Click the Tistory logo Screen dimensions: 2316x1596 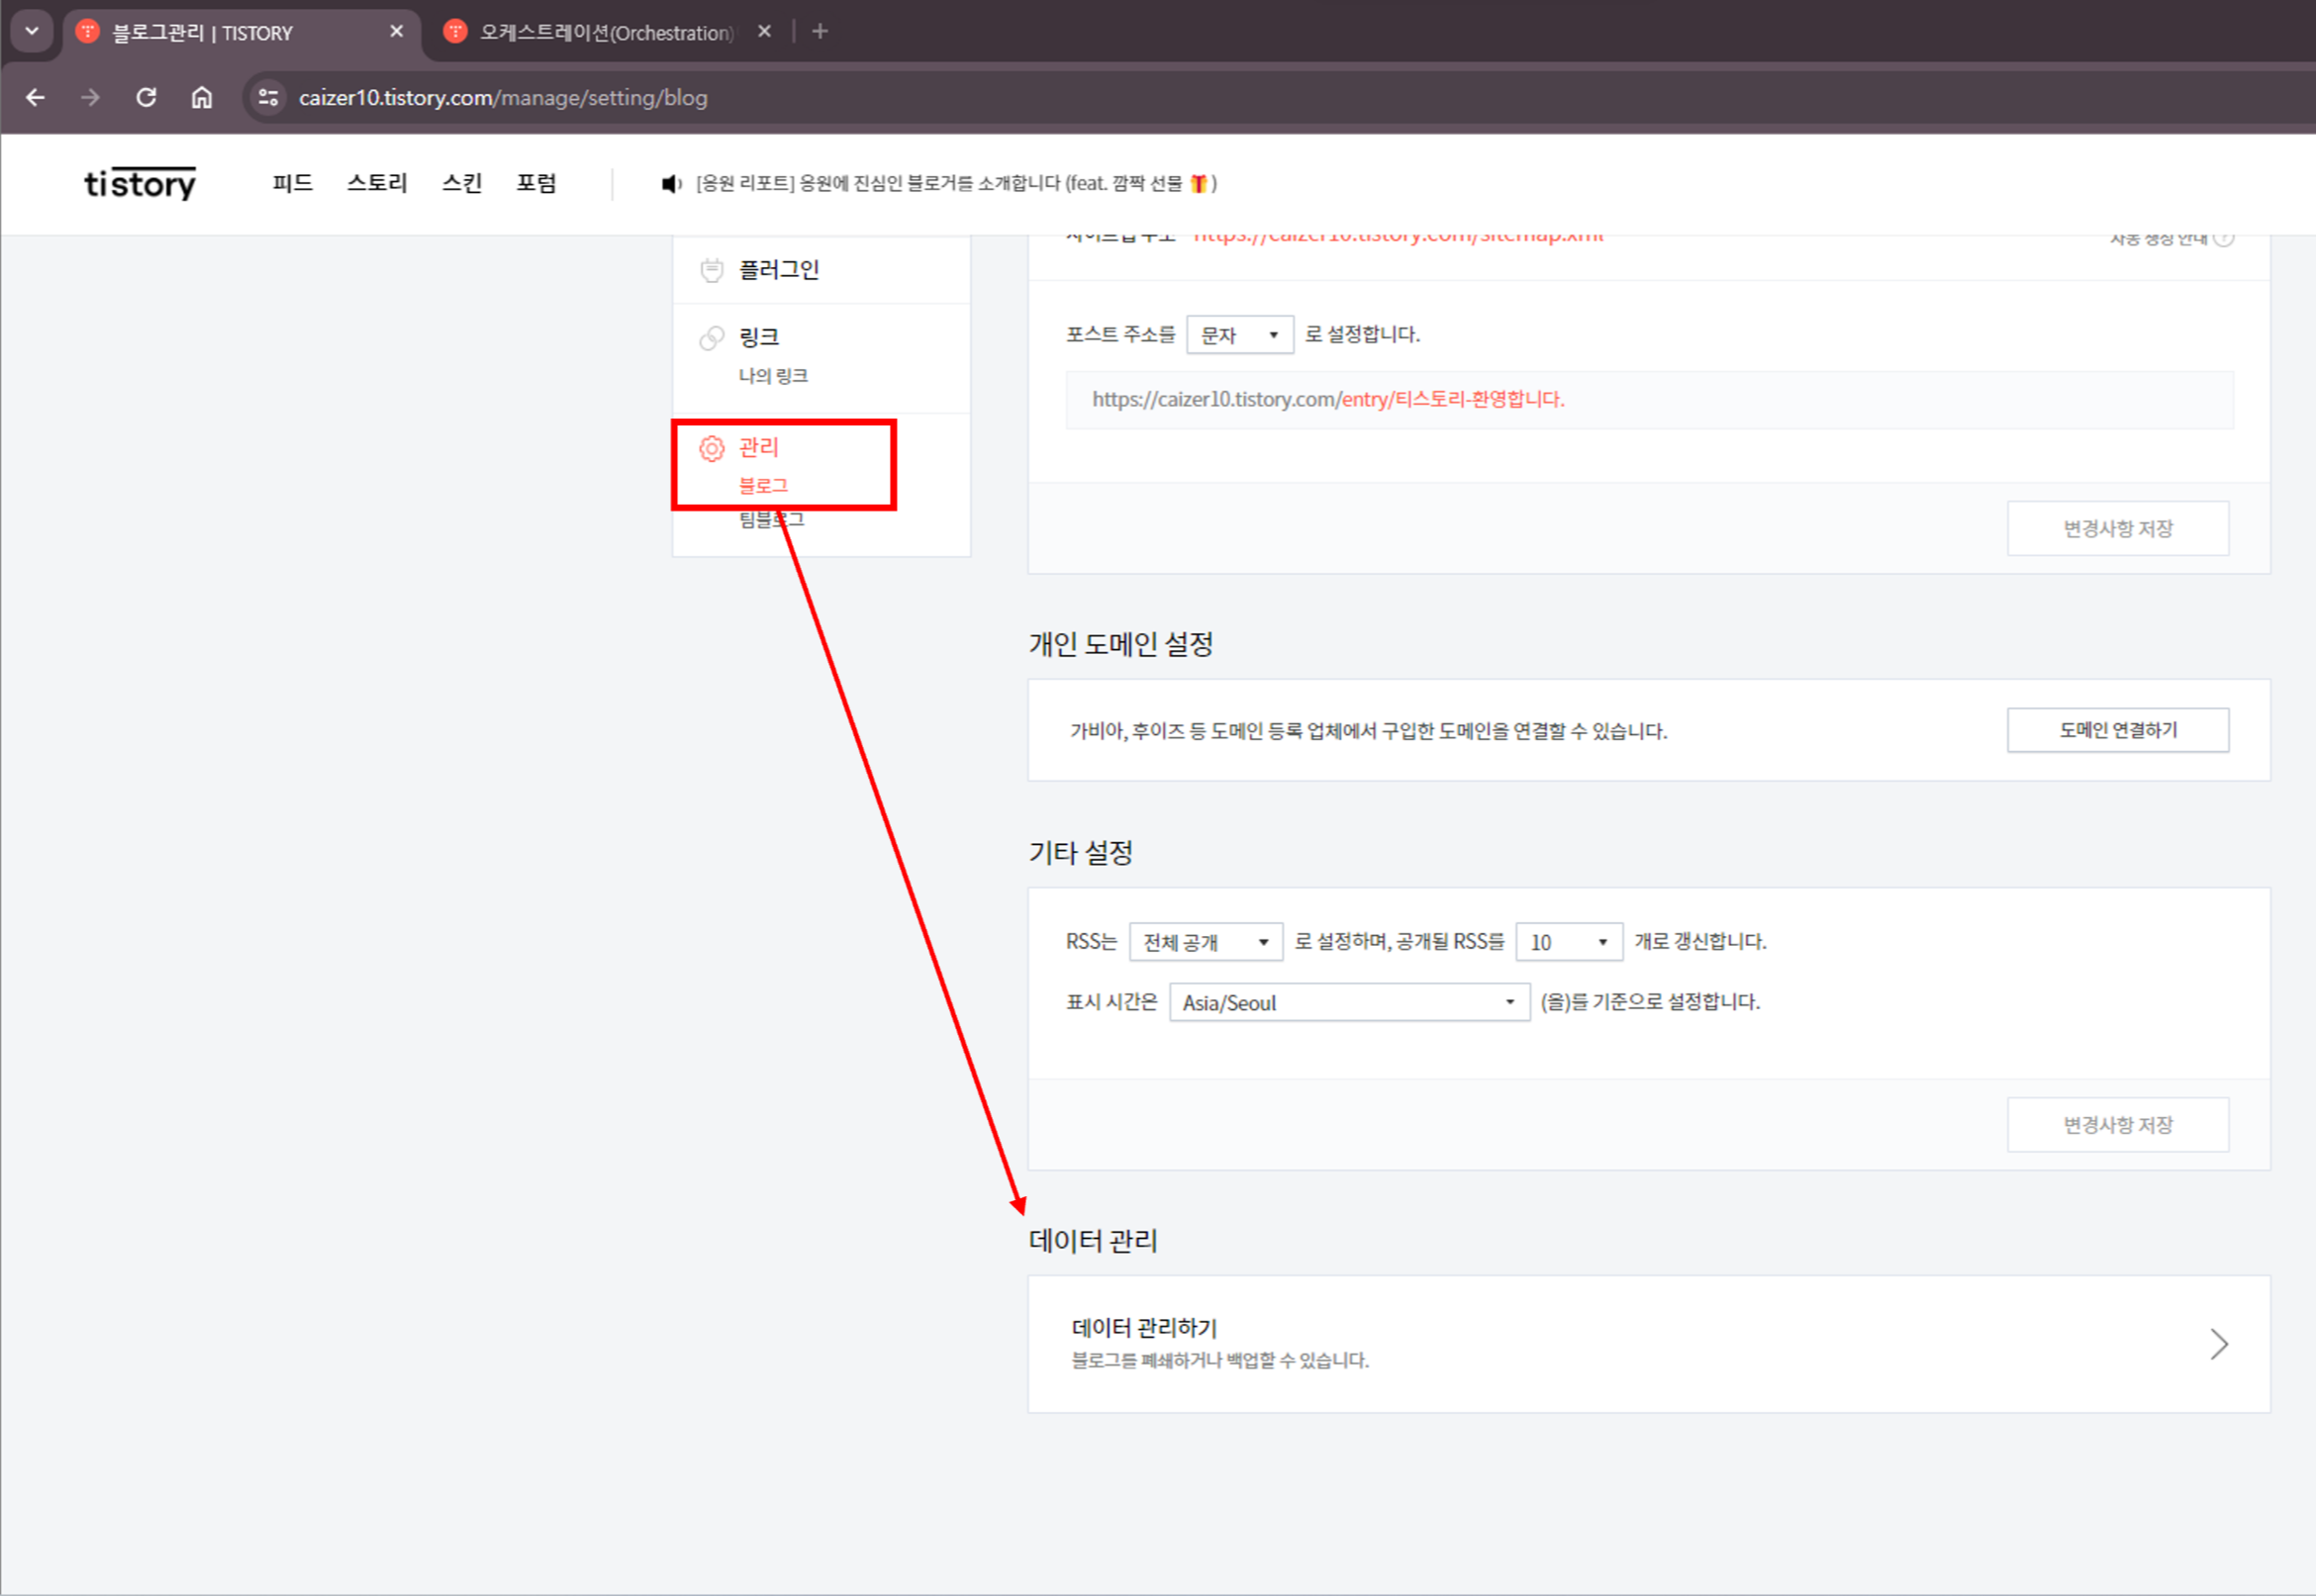click(140, 183)
